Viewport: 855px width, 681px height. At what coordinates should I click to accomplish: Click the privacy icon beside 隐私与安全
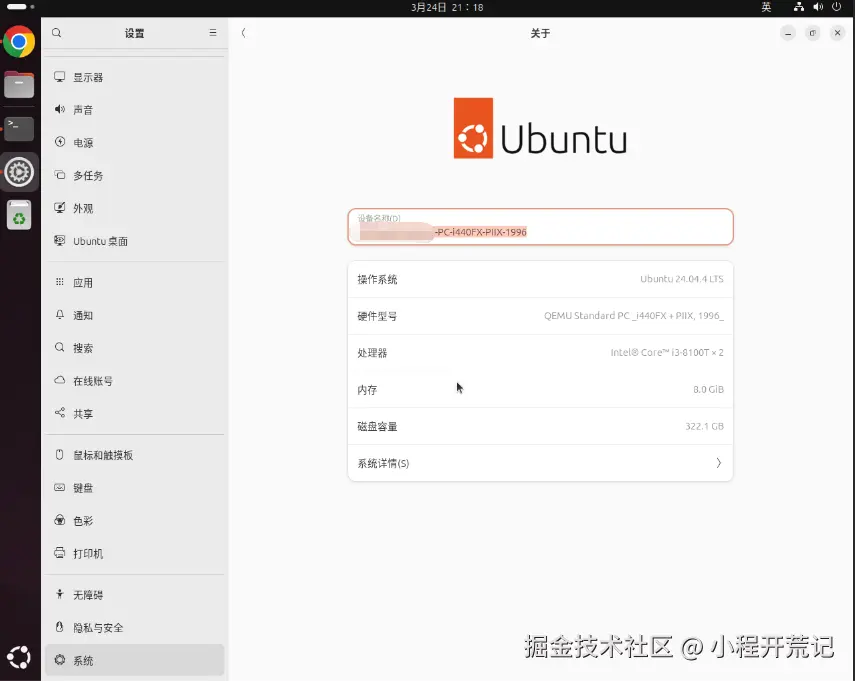pyautogui.click(x=59, y=627)
